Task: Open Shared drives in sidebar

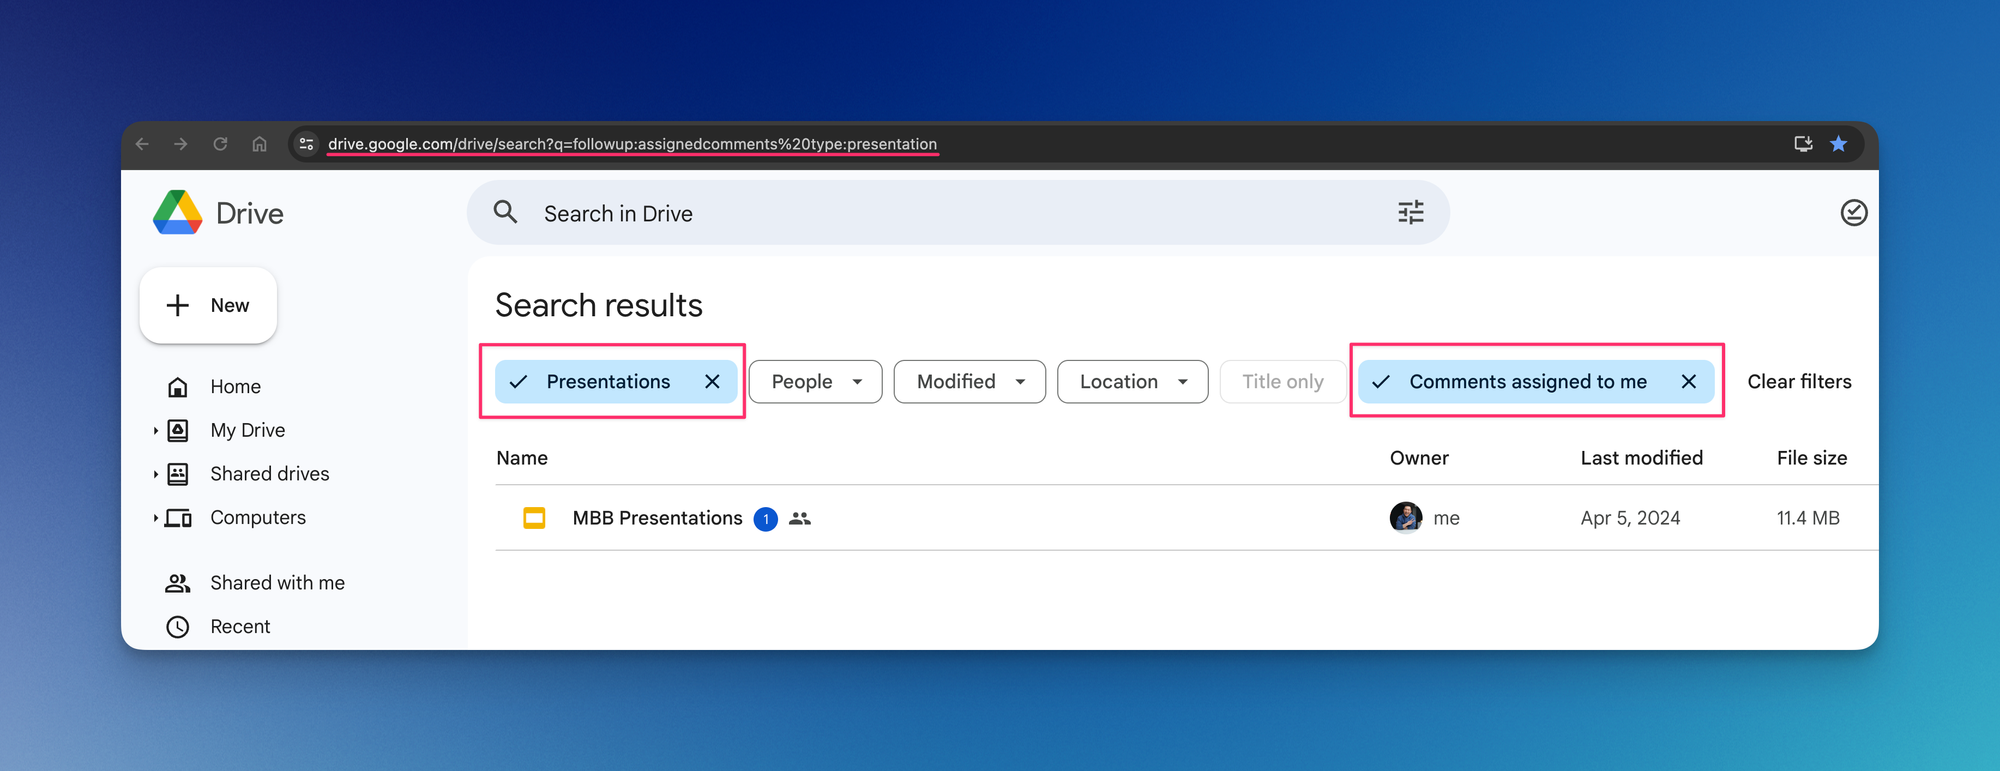Action: [269, 474]
